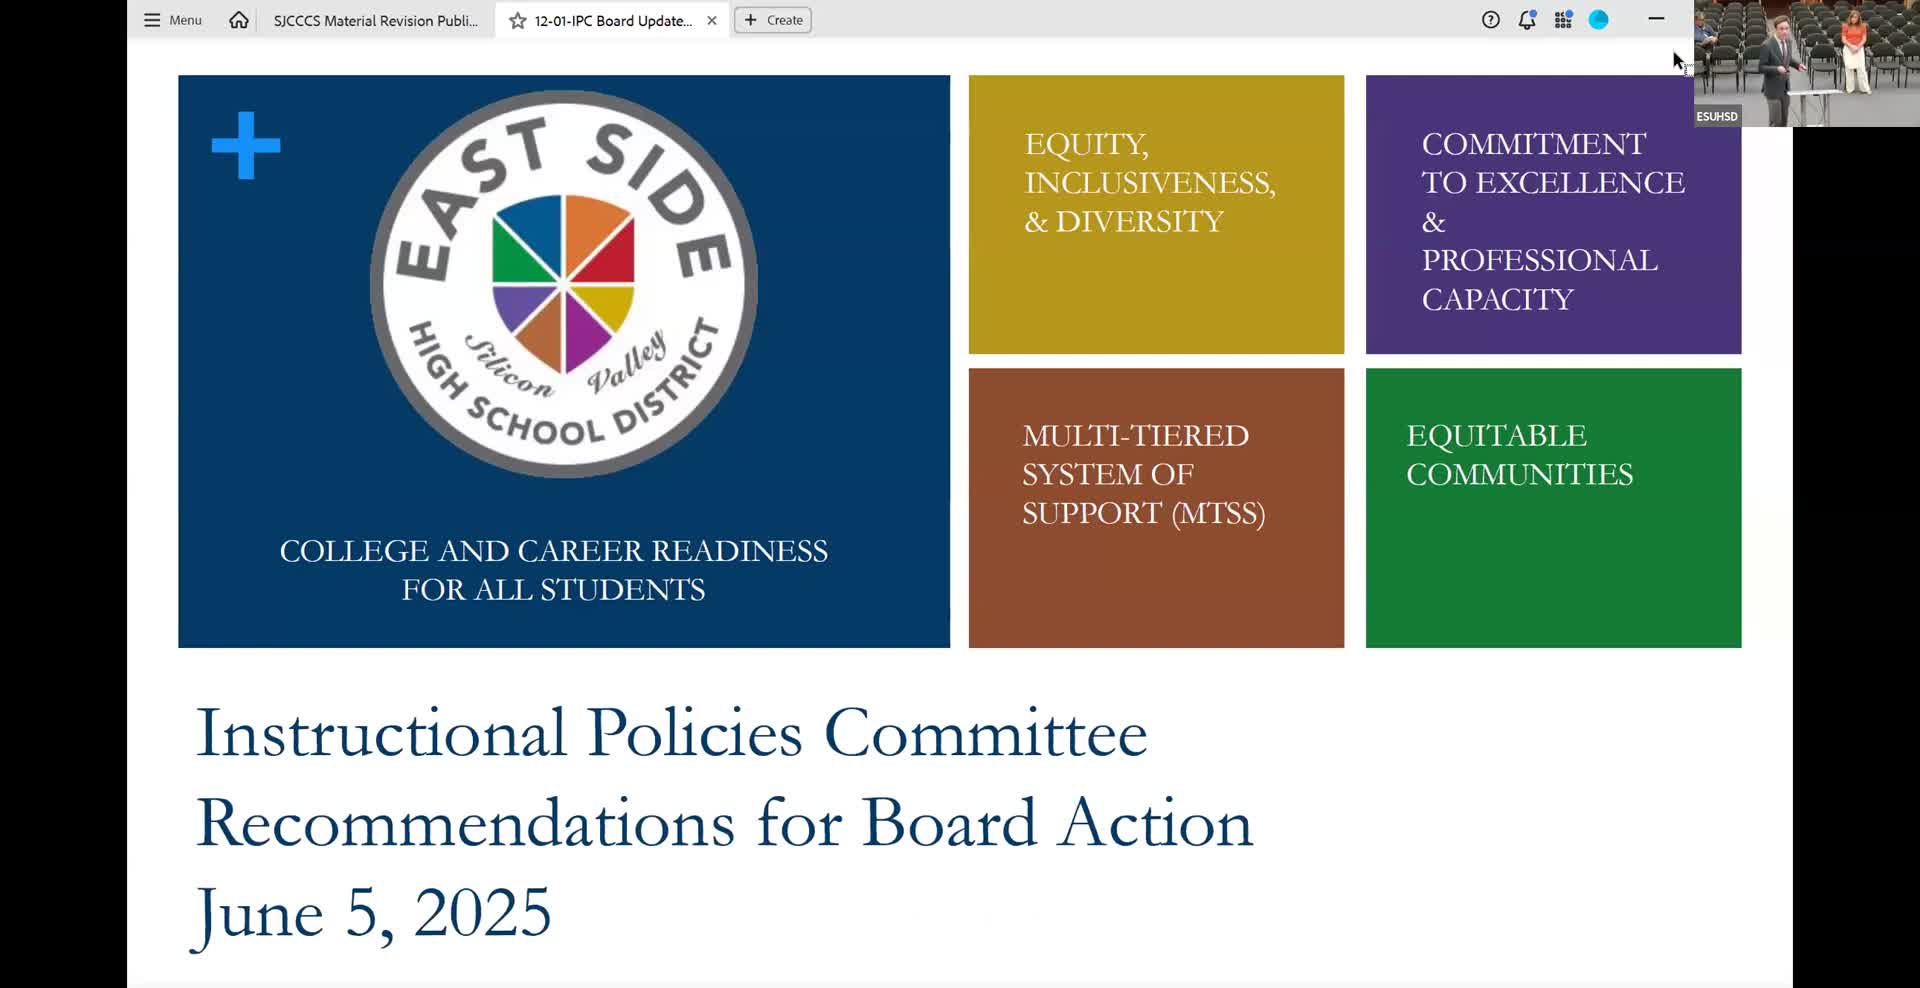
Task: Minimize the Acrobat window
Action: tap(1656, 19)
